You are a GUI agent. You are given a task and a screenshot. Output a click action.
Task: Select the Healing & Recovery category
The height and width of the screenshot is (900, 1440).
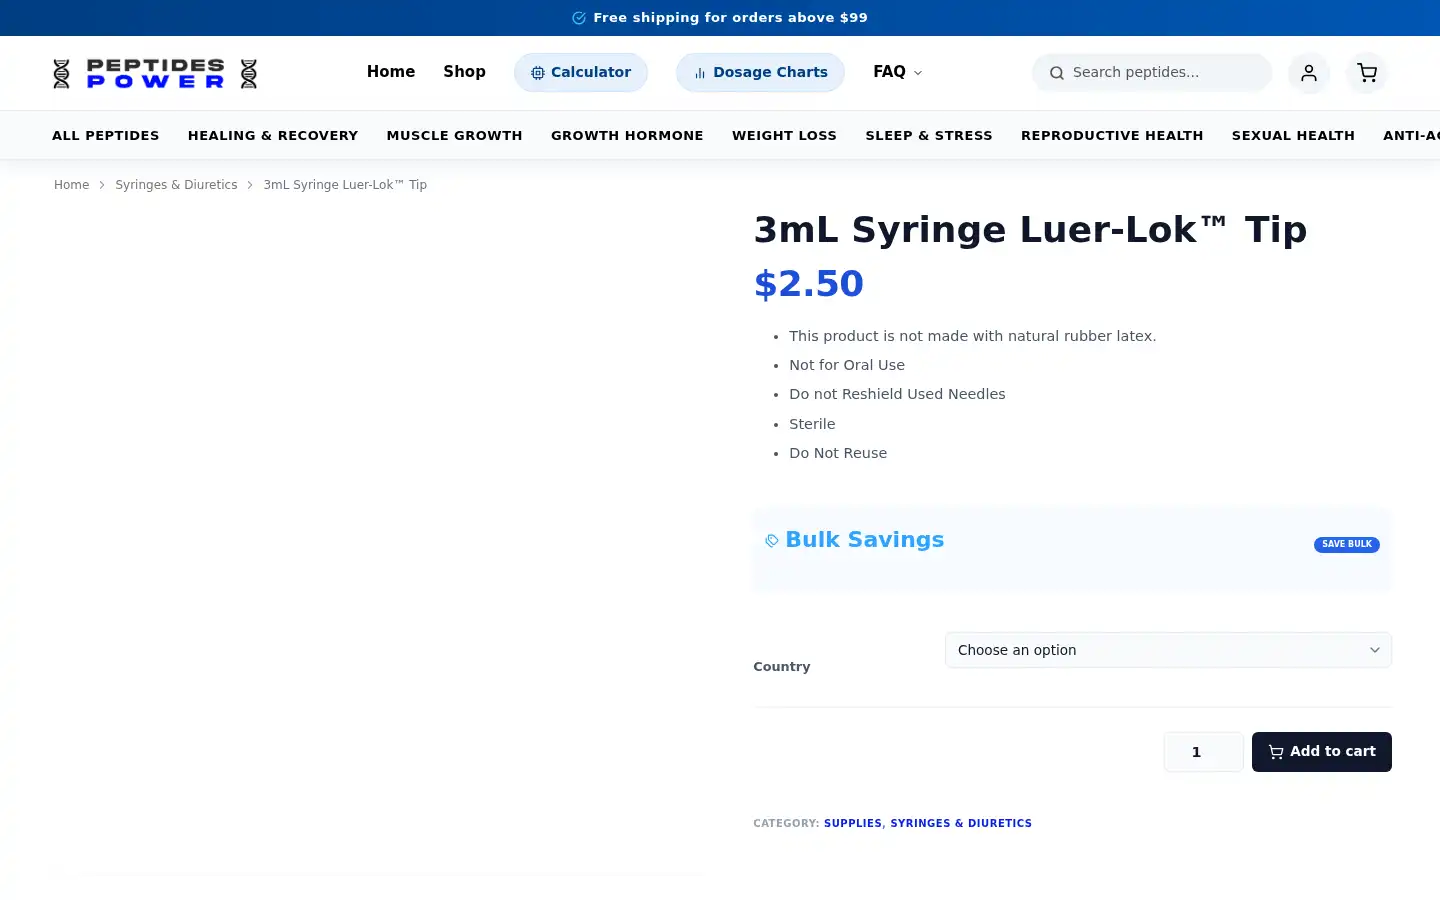tap(273, 136)
